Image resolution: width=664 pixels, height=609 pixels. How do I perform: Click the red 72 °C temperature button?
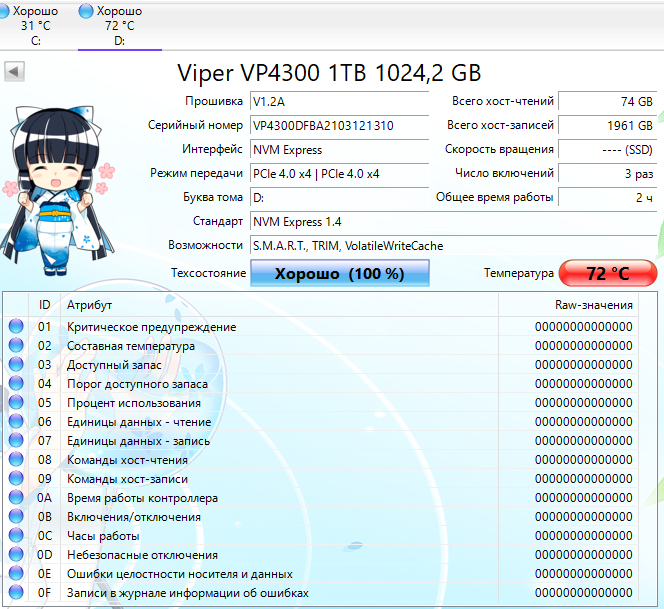pyautogui.click(x=608, y=273)
